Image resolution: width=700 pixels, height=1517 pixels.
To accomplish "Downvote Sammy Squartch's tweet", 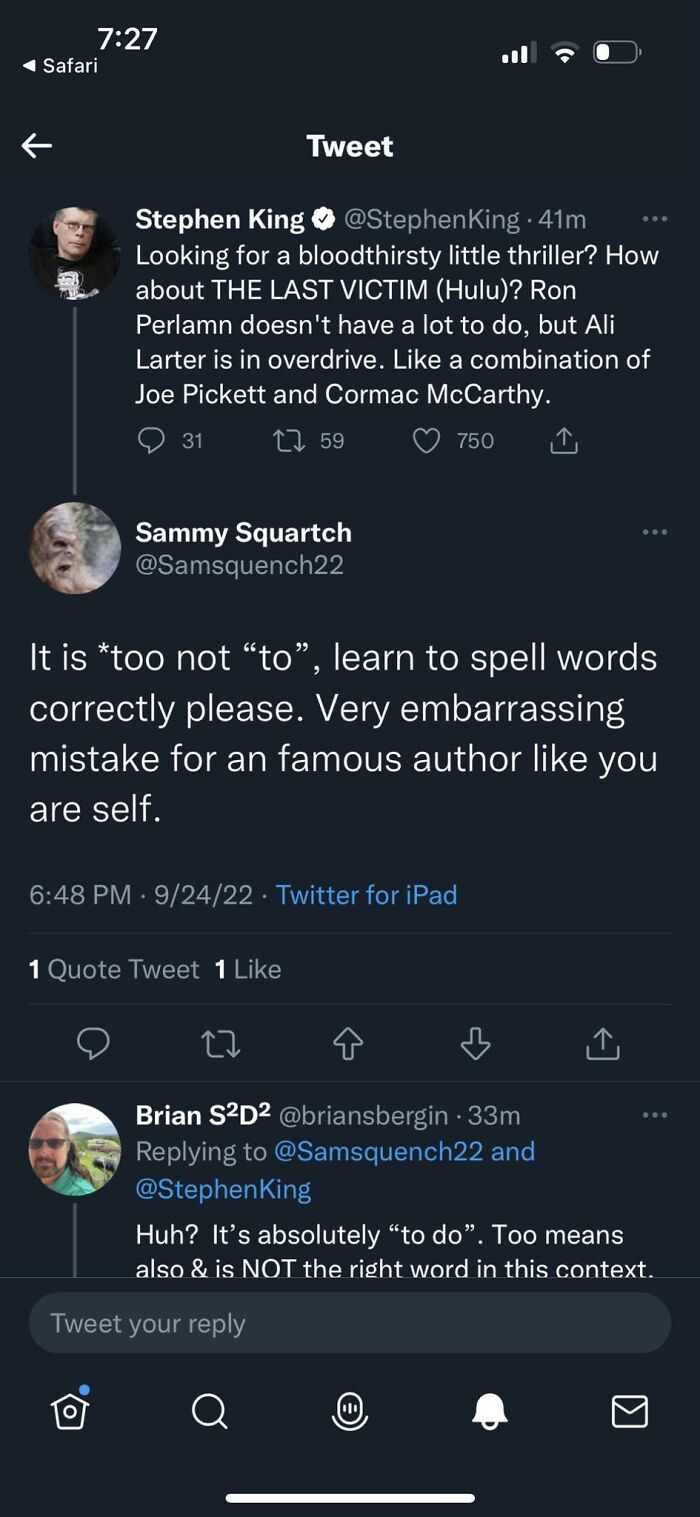I will [475, 1044].
